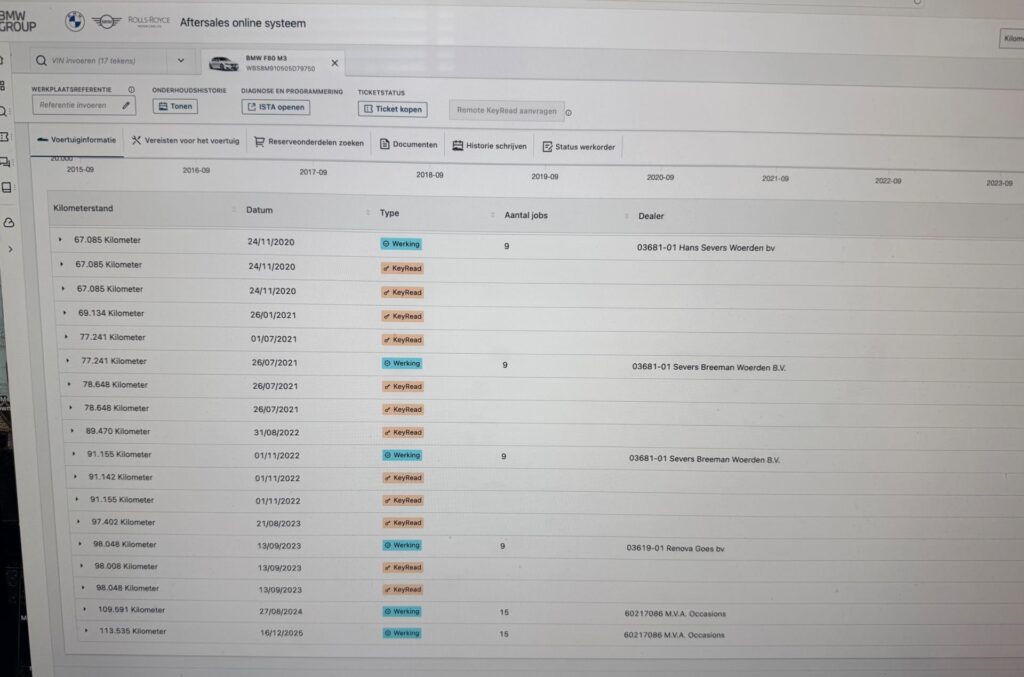Expand the 109.591 Kilometer row
This screenshot has width=1024, height=677.
[85, 610]
